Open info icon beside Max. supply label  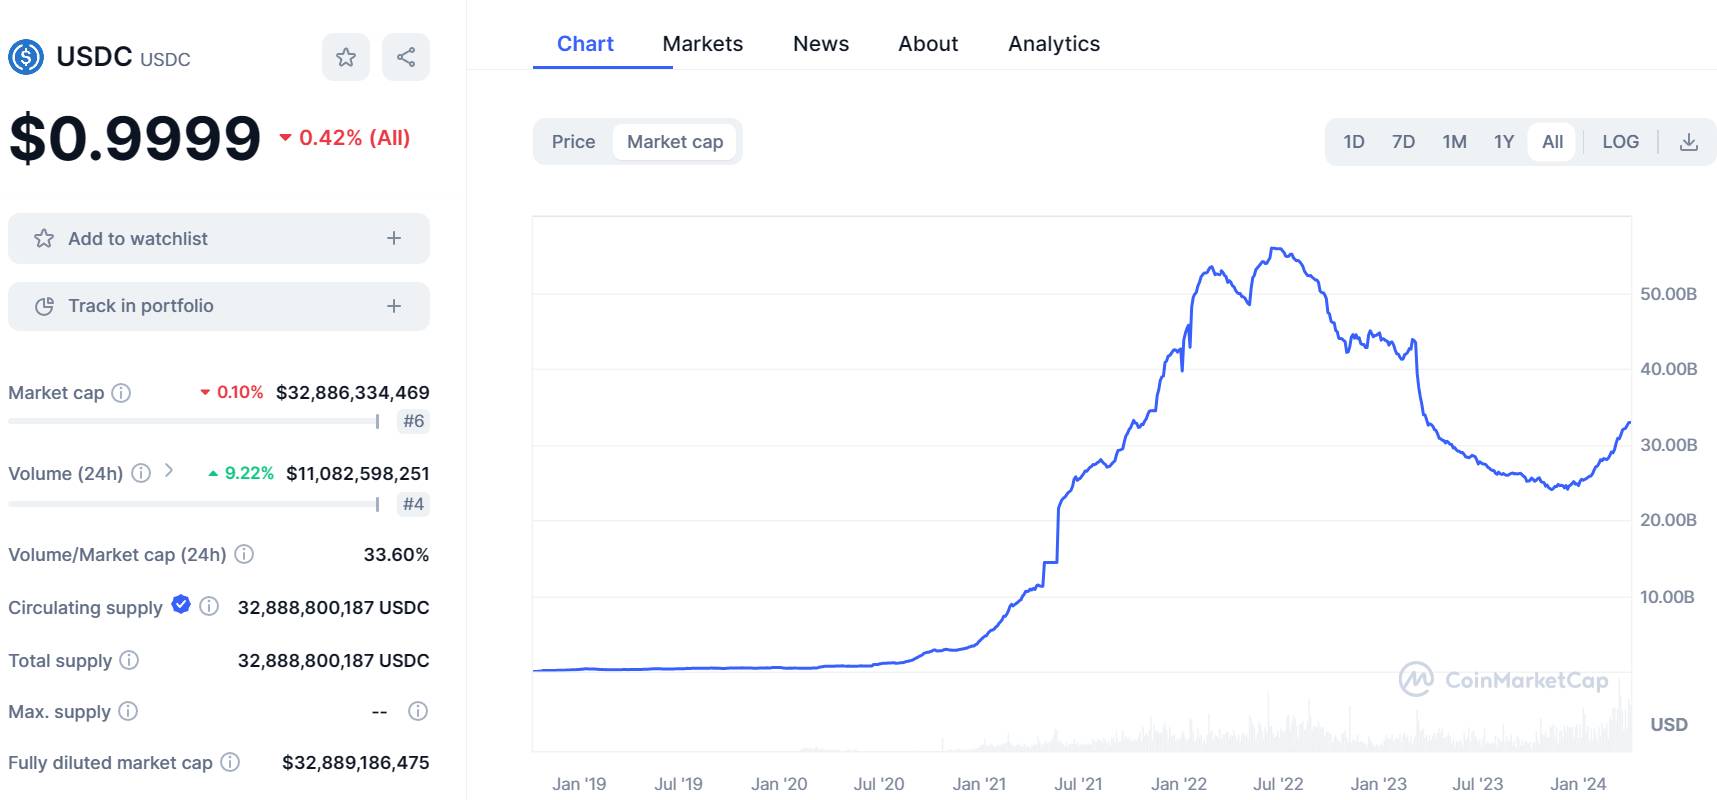[x=128, y=711]
